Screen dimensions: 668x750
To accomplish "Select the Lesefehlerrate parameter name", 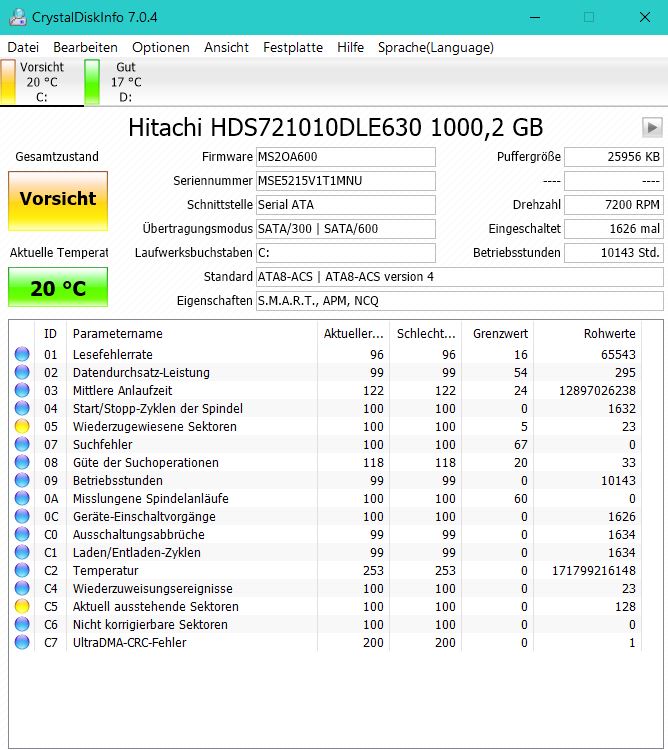I will pos(112,354).
